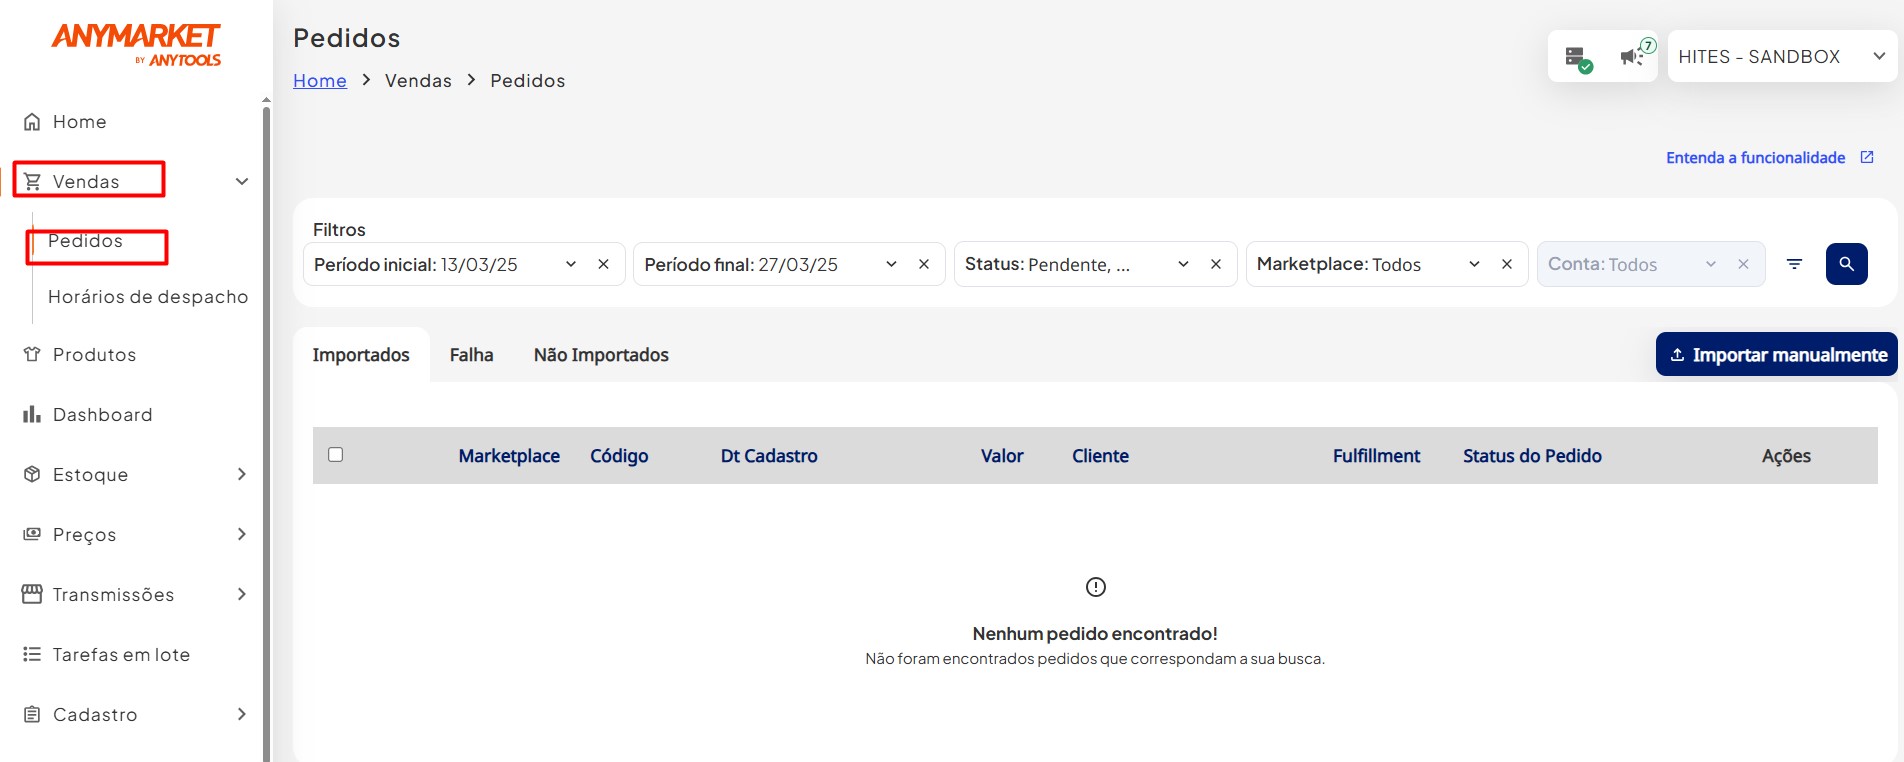Sort by the Marketplace column header
Viewport: 1904px width, 762px height.
click(509, 456)
